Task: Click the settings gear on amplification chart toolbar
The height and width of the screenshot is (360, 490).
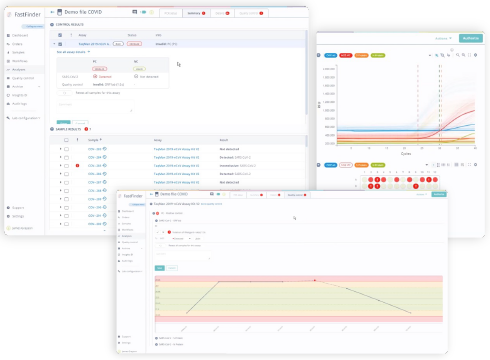Action: point(476,55)
